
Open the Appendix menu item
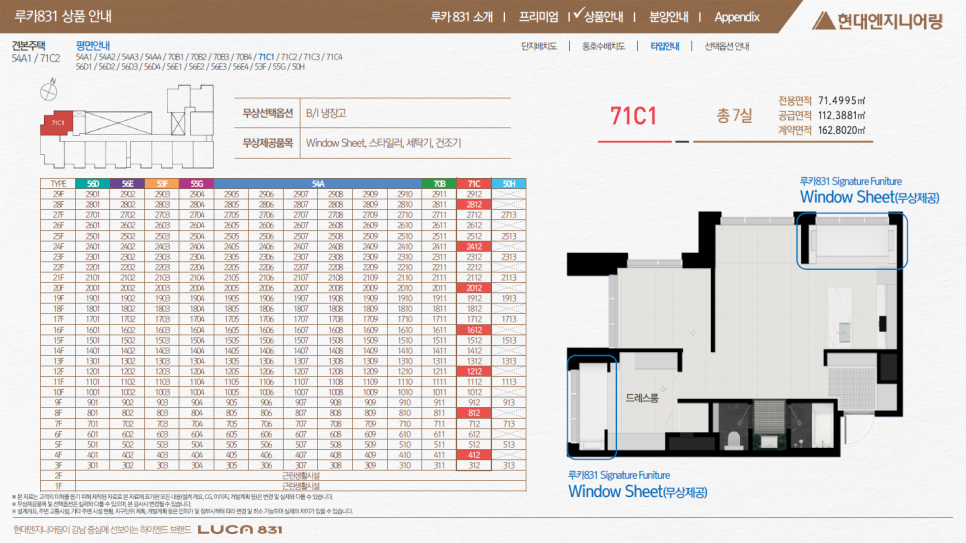point(737,17)
